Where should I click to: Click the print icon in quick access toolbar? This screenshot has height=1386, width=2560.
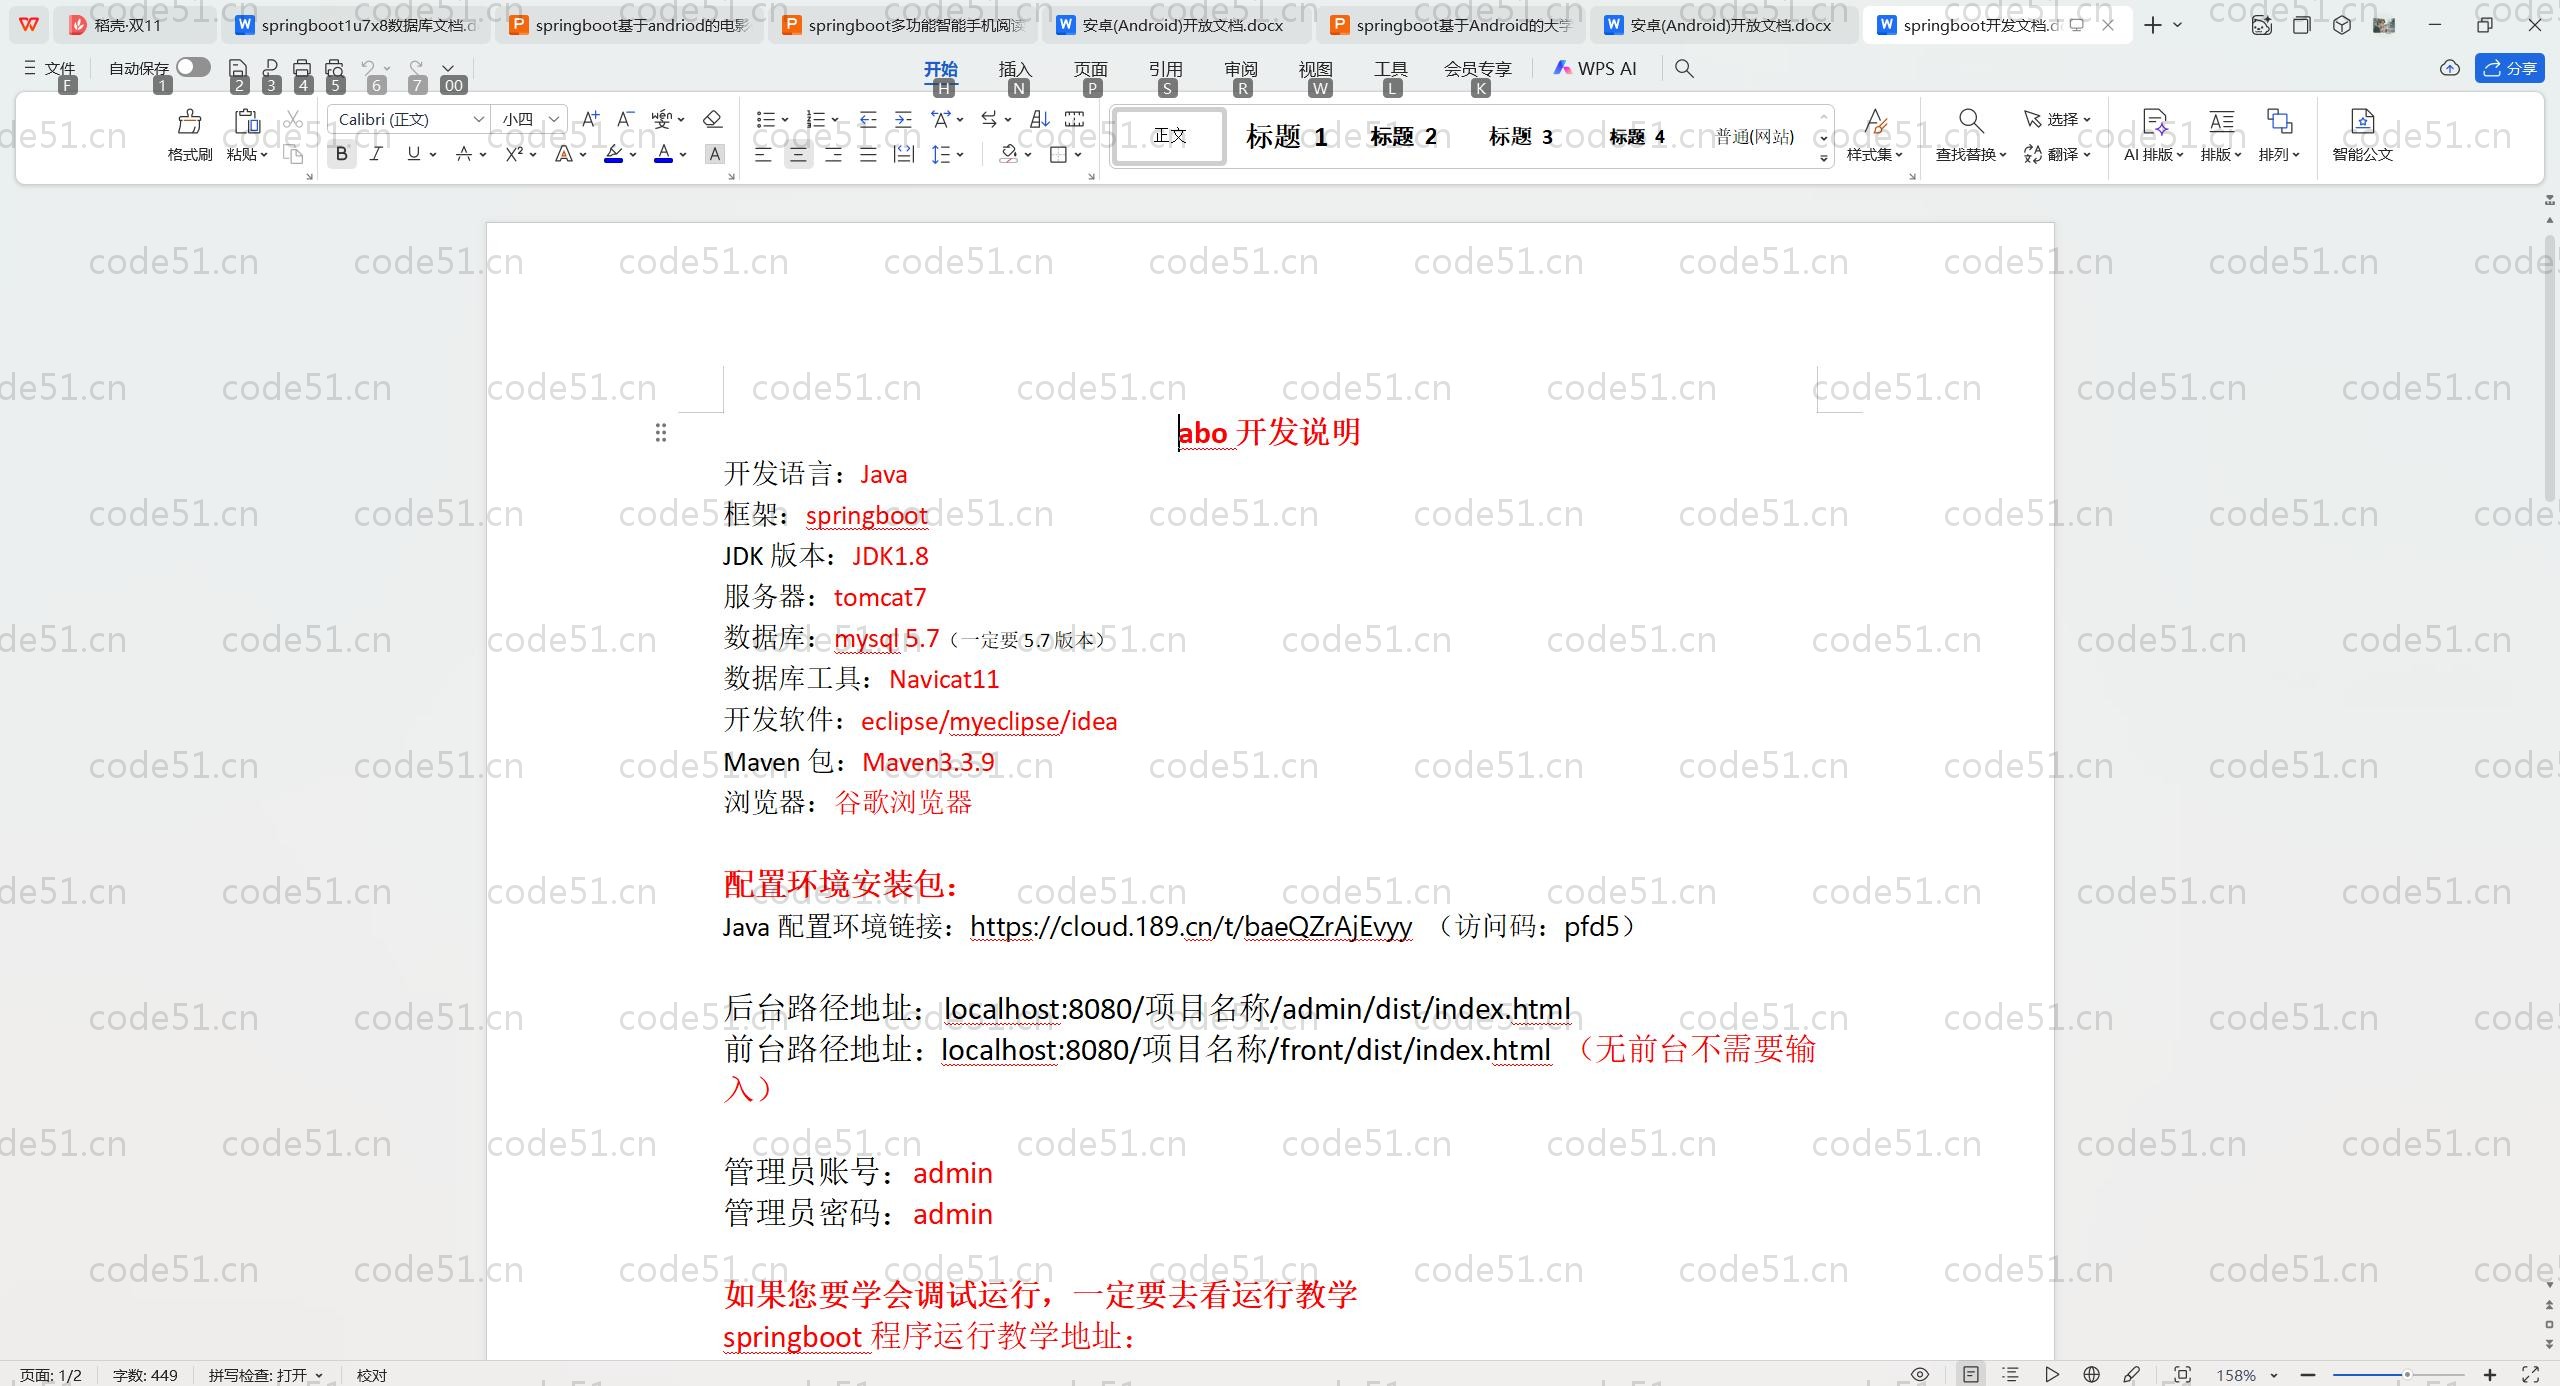(x=302, y=68)
